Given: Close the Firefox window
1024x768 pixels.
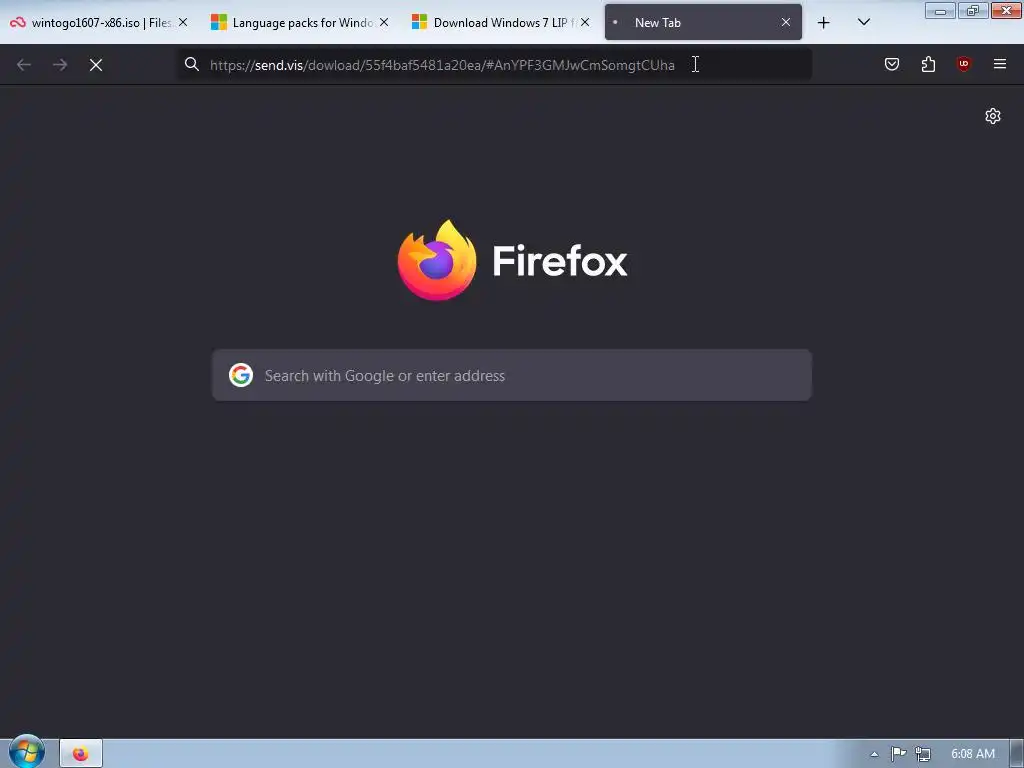Looking at the screenshot, I should point(1006,10).
